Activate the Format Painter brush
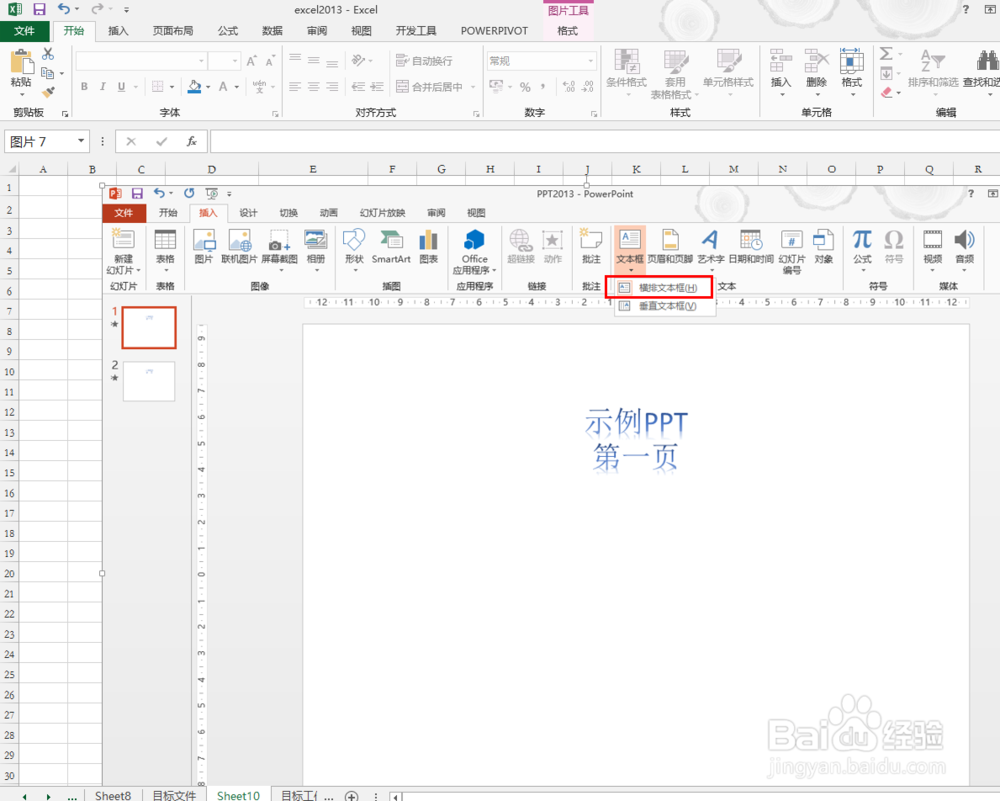The width and height of the screenshot is (1000, 801). tap(48, 92)
